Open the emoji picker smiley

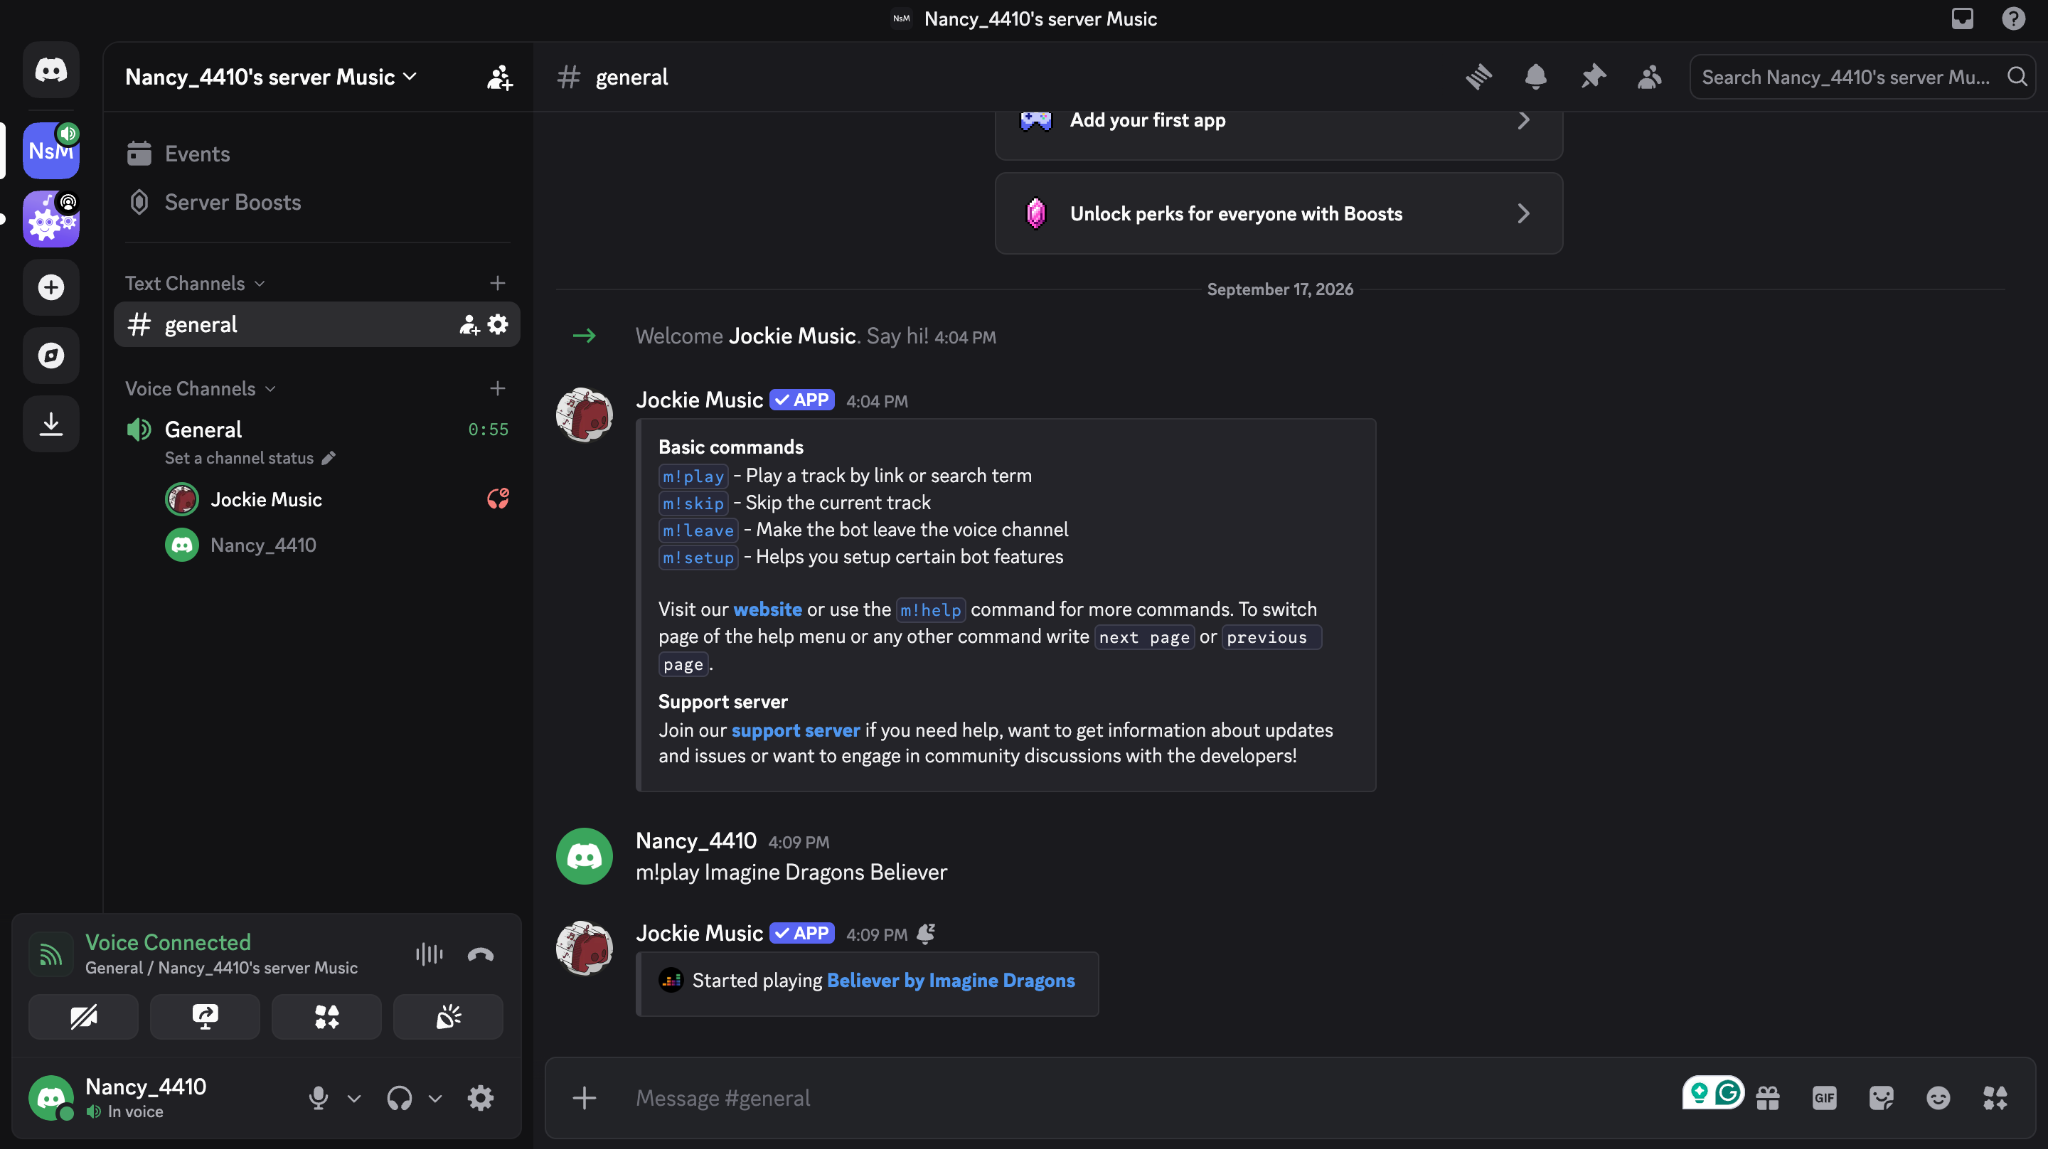(1938, 1098)
